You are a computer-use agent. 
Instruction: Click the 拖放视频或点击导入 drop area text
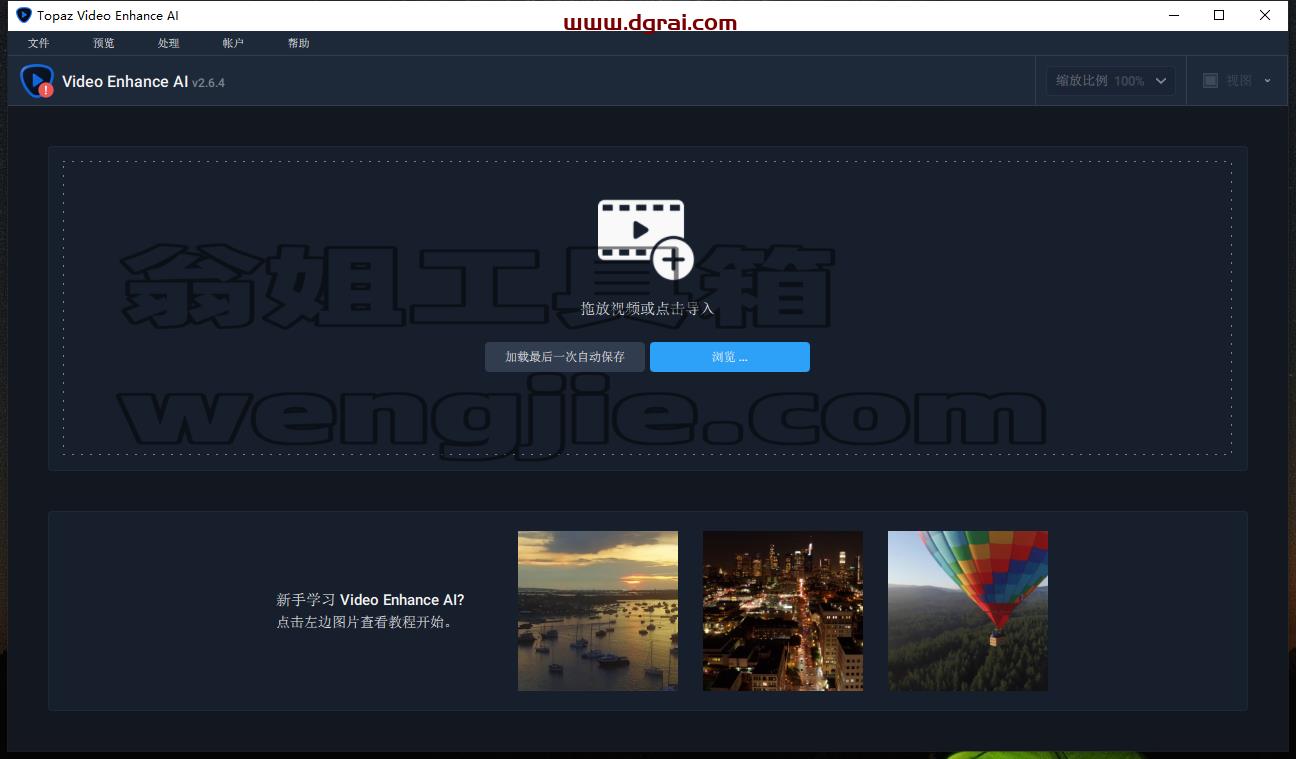coord(648,308)
